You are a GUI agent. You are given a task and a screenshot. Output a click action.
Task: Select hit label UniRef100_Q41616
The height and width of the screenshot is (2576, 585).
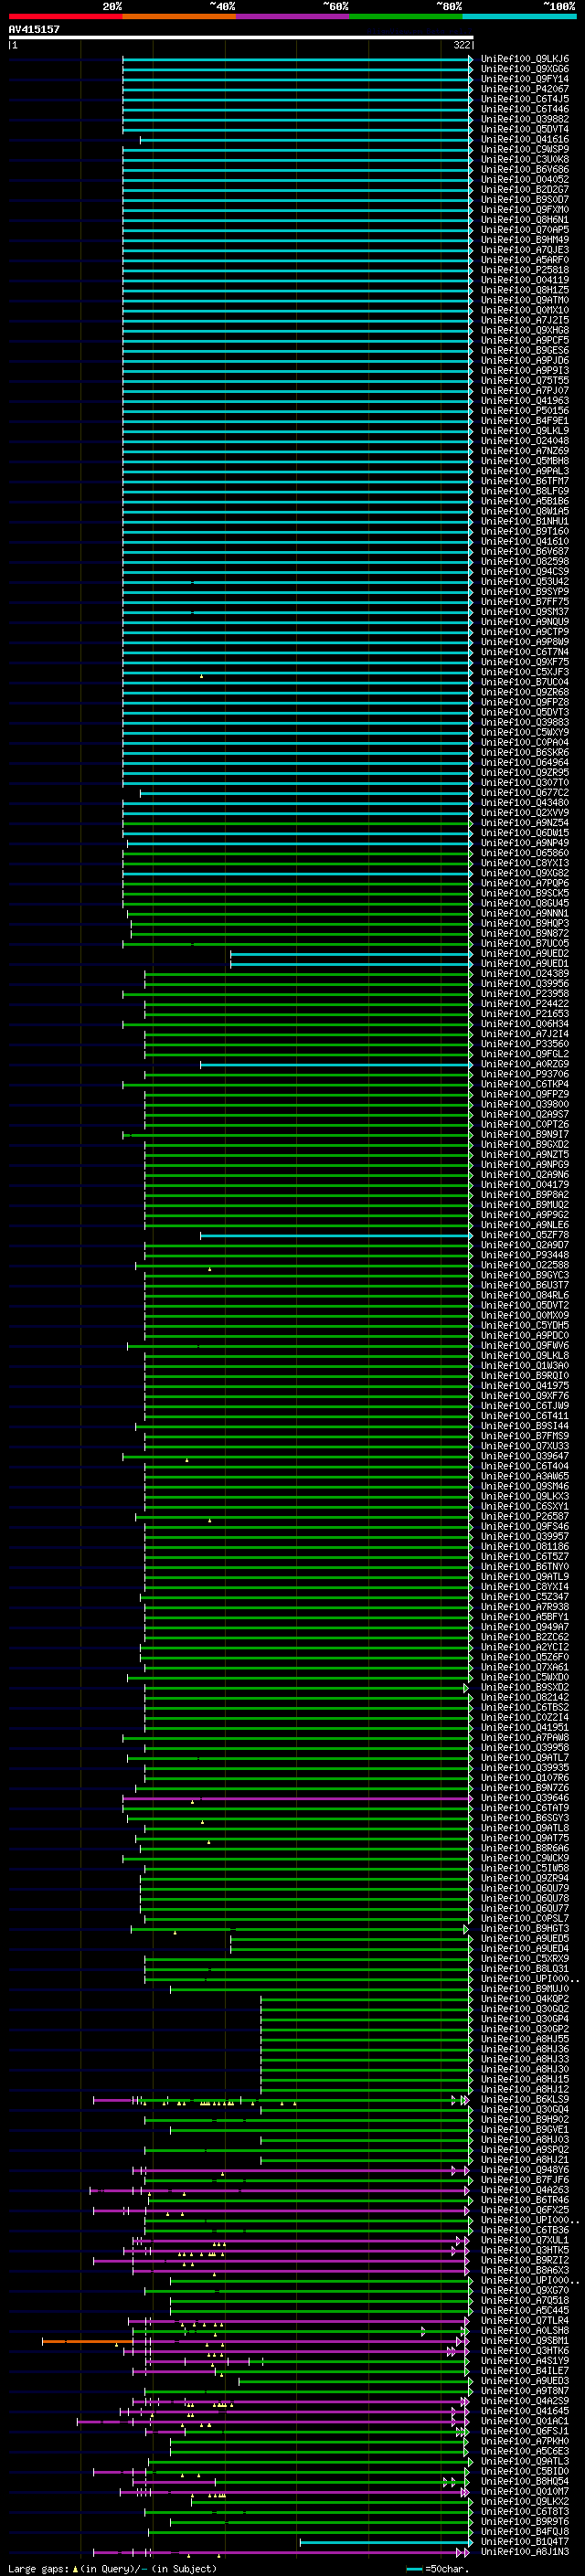click(525, 139)
